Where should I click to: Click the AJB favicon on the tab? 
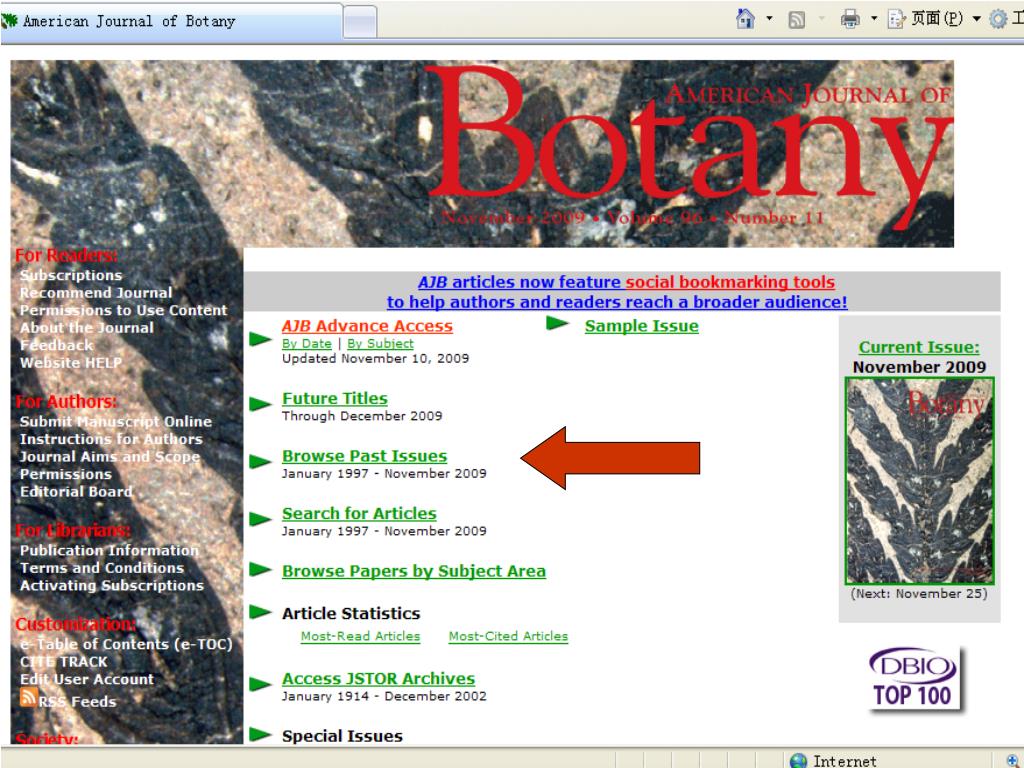pos(9,21)
